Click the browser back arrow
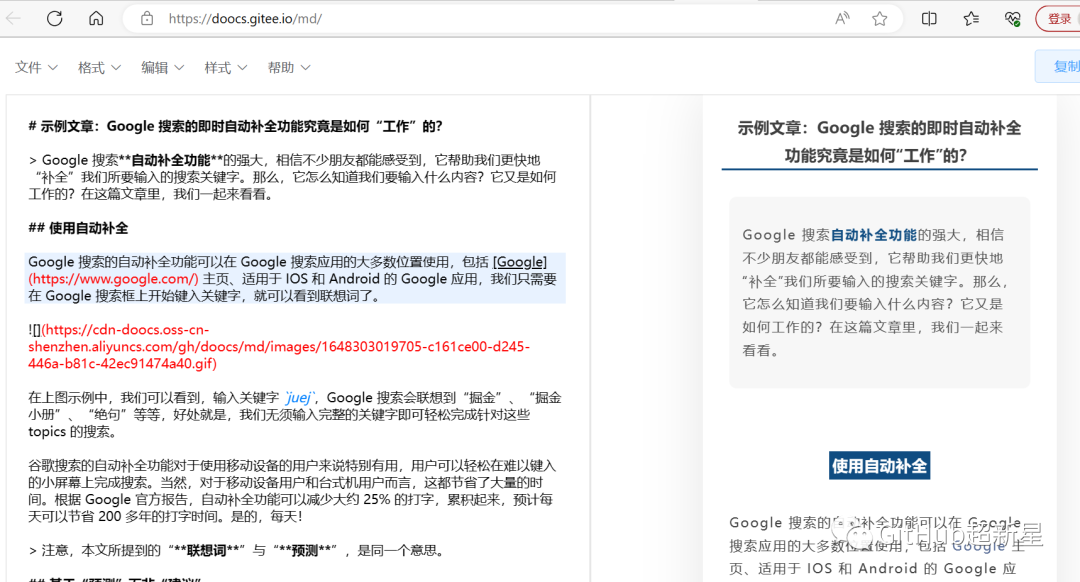The image size is (1080, 582). (x=12, y=19)
